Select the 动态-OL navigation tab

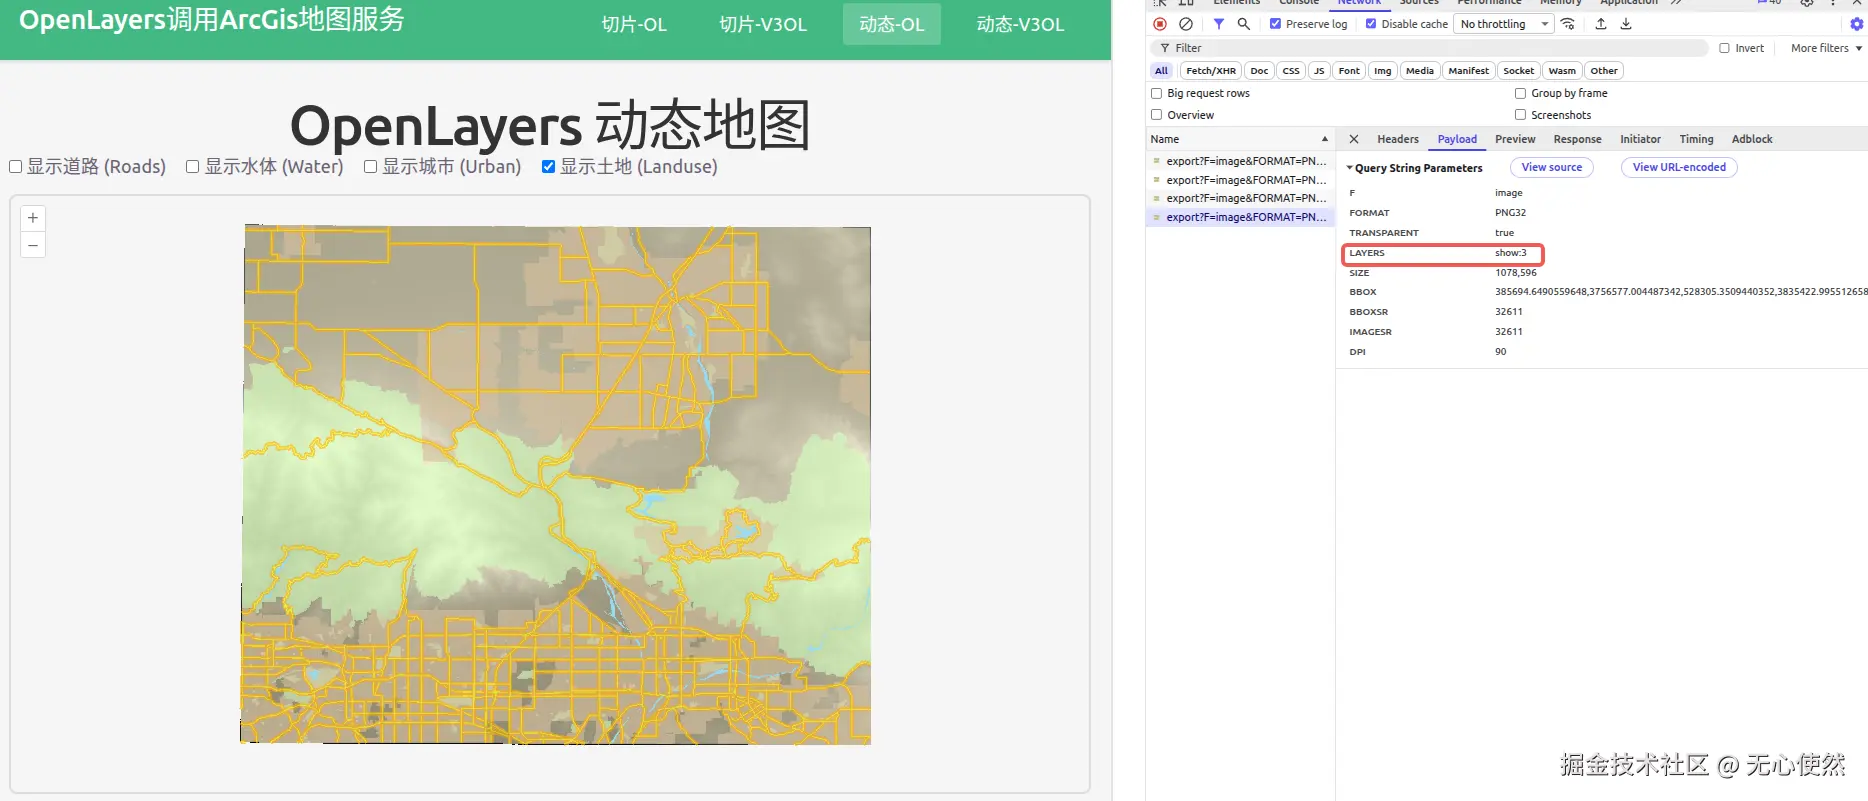[892, 25]
